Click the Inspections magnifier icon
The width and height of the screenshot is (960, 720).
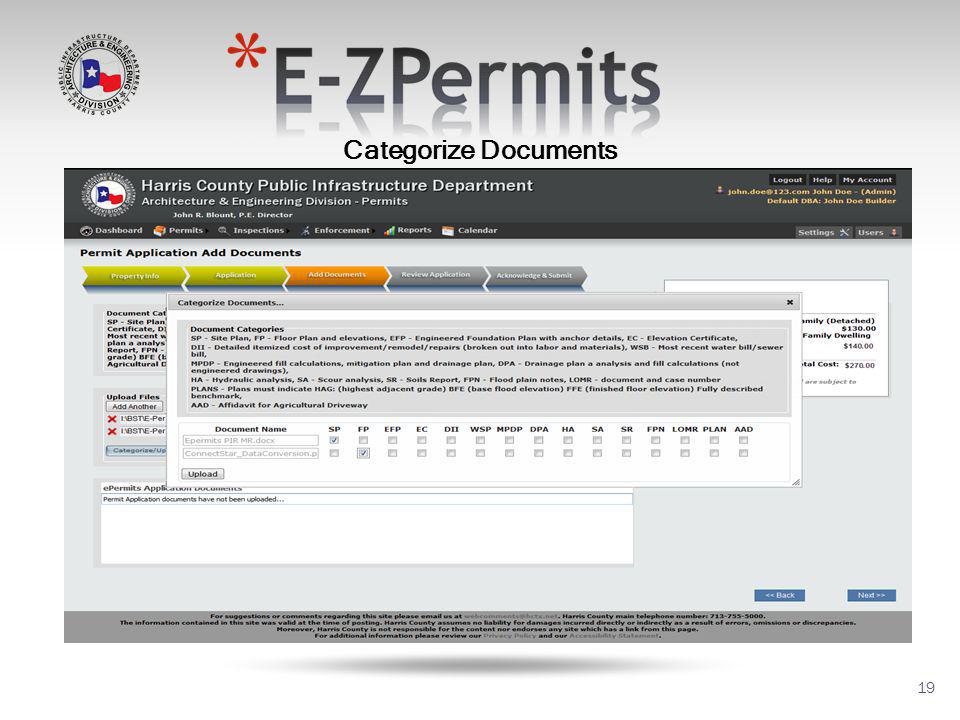223,231
